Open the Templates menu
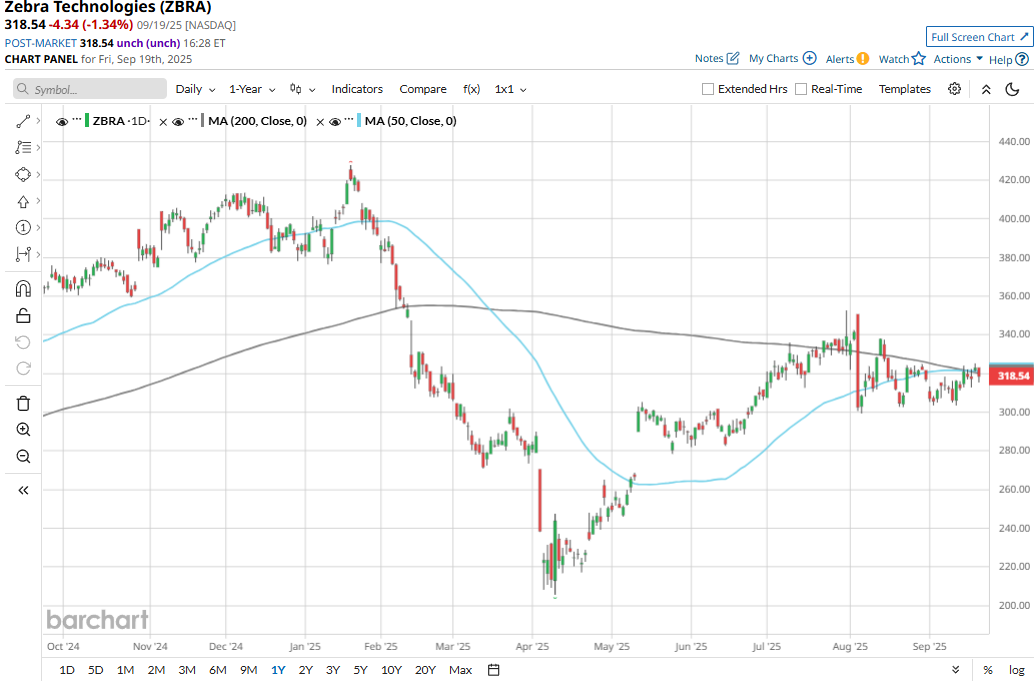Image resolution: width=1036 pixels, height=681 pixels. point(905,89)
